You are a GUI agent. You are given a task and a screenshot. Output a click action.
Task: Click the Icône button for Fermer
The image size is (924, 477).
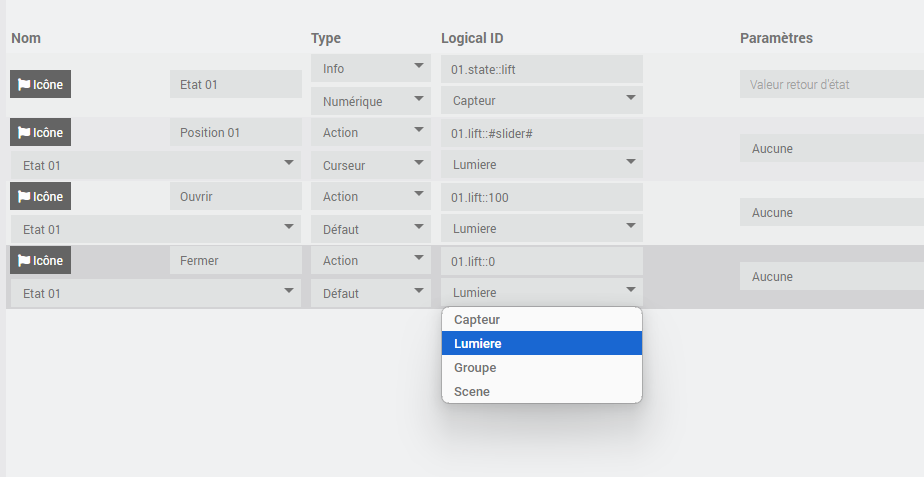(41, 261)
